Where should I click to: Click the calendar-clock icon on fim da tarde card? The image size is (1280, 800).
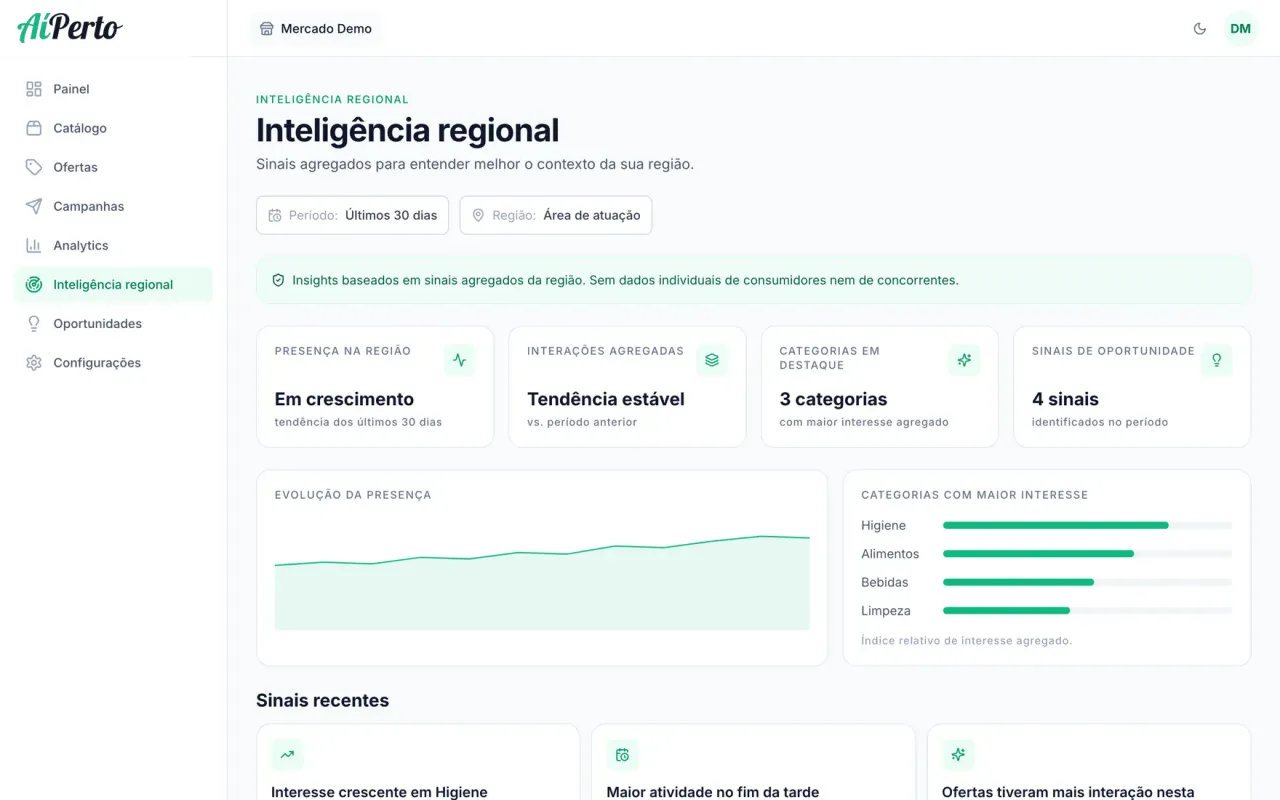[x=622, y=755]
